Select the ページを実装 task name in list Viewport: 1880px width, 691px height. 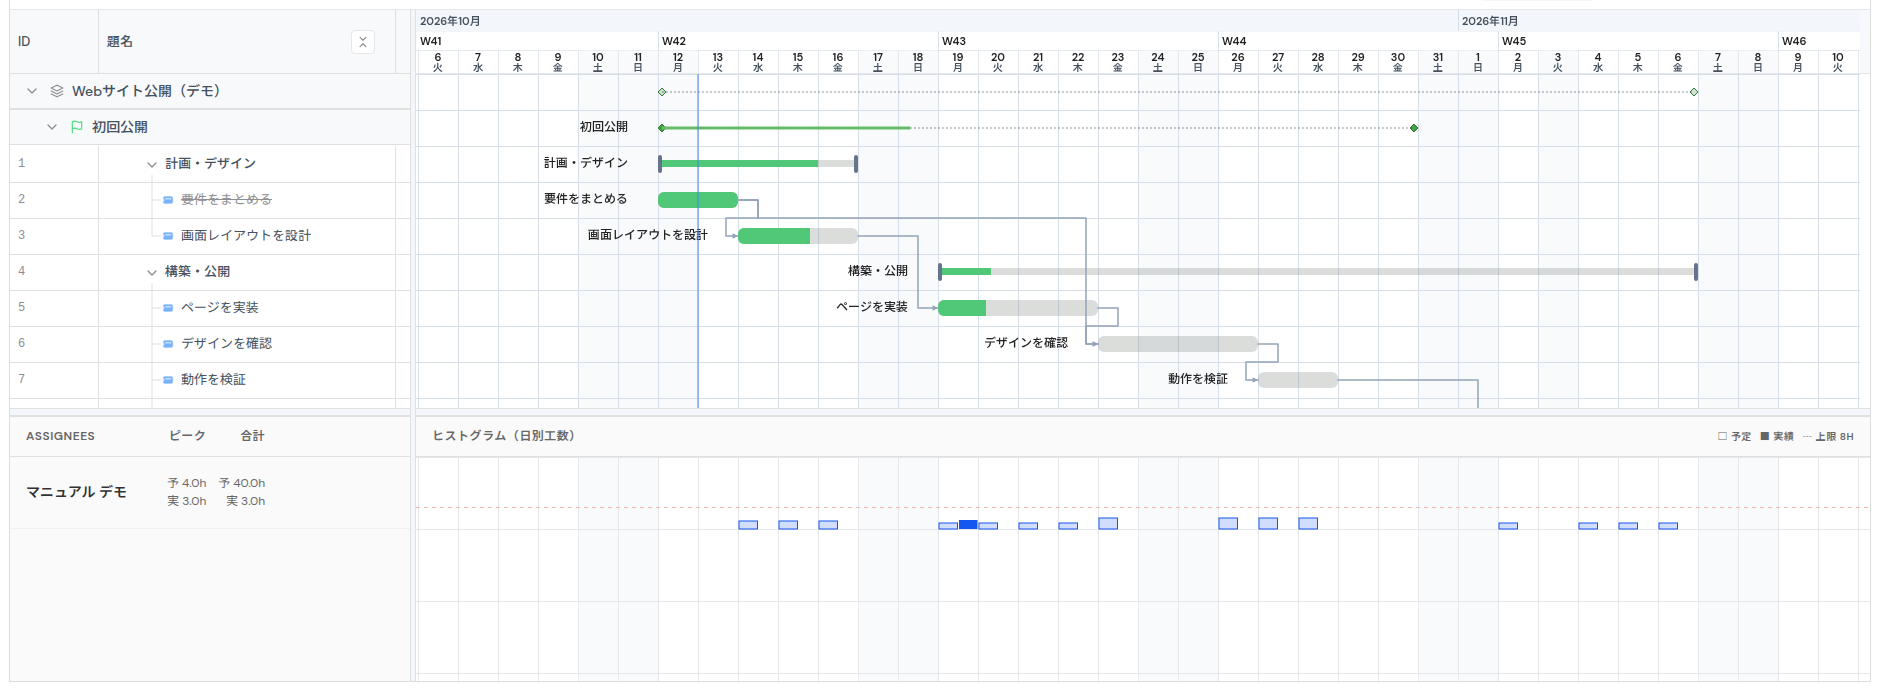[x=220, y=308]
